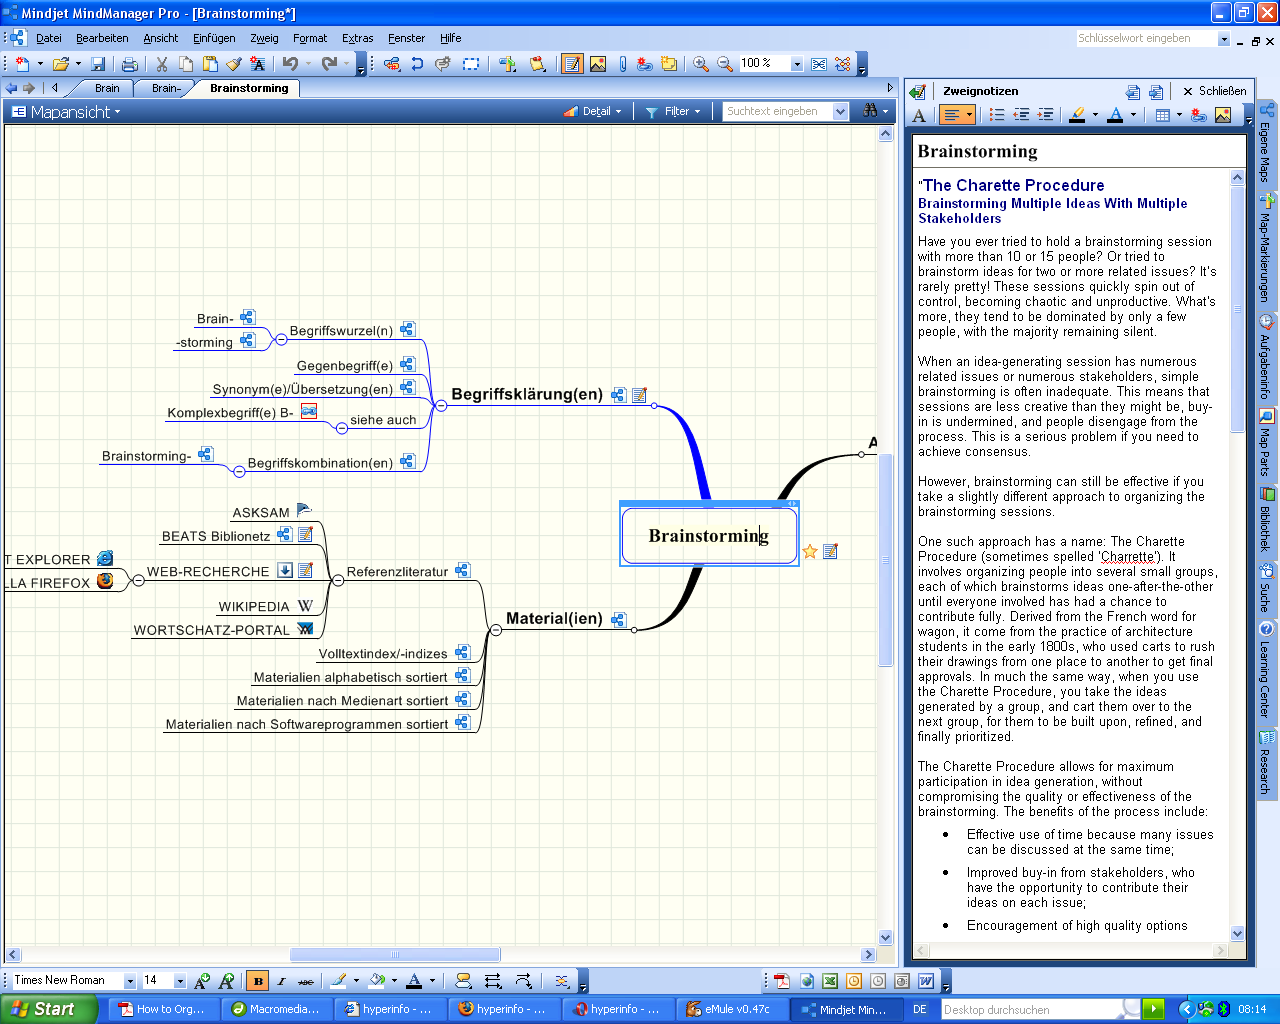Click the Print icon in toolbar

click(129, 64)
